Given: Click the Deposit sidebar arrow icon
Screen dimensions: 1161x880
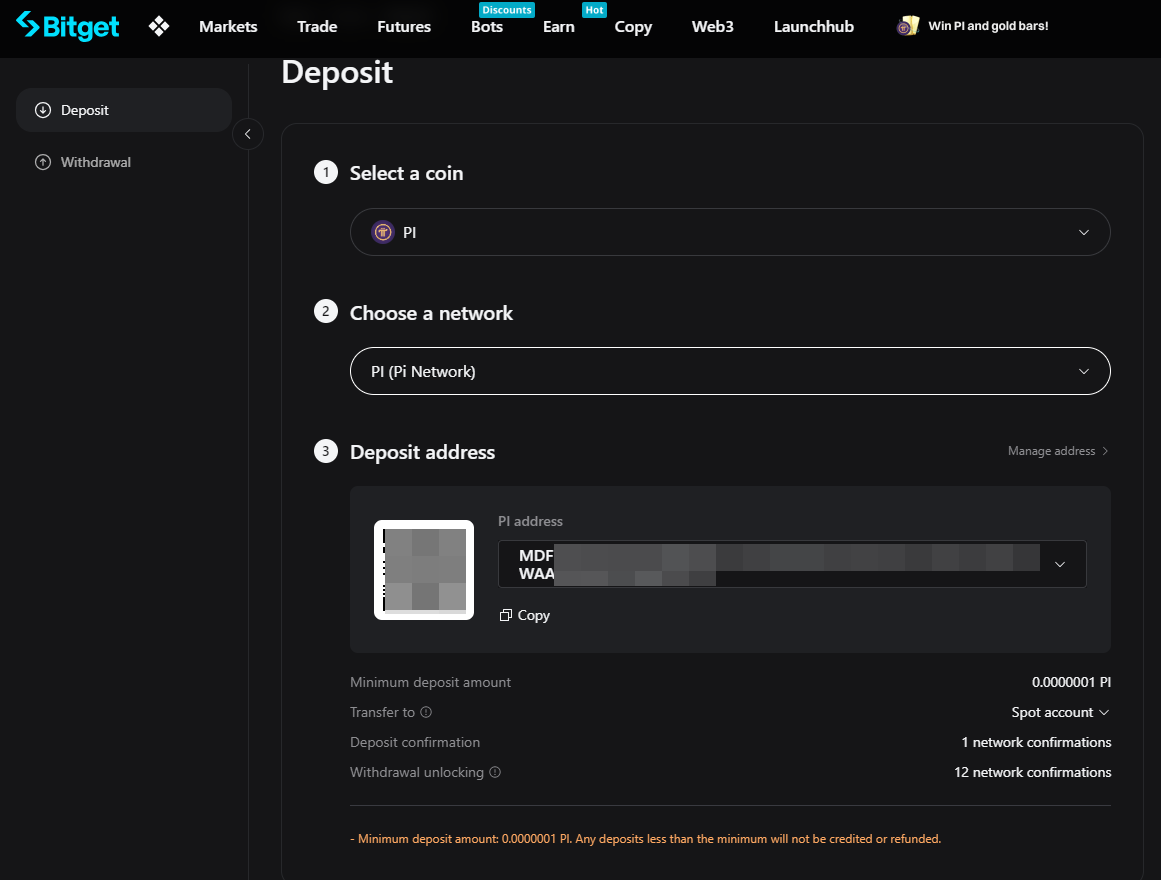Looking at the screenshot, I should pyautogui.click(x=43, y=110).
